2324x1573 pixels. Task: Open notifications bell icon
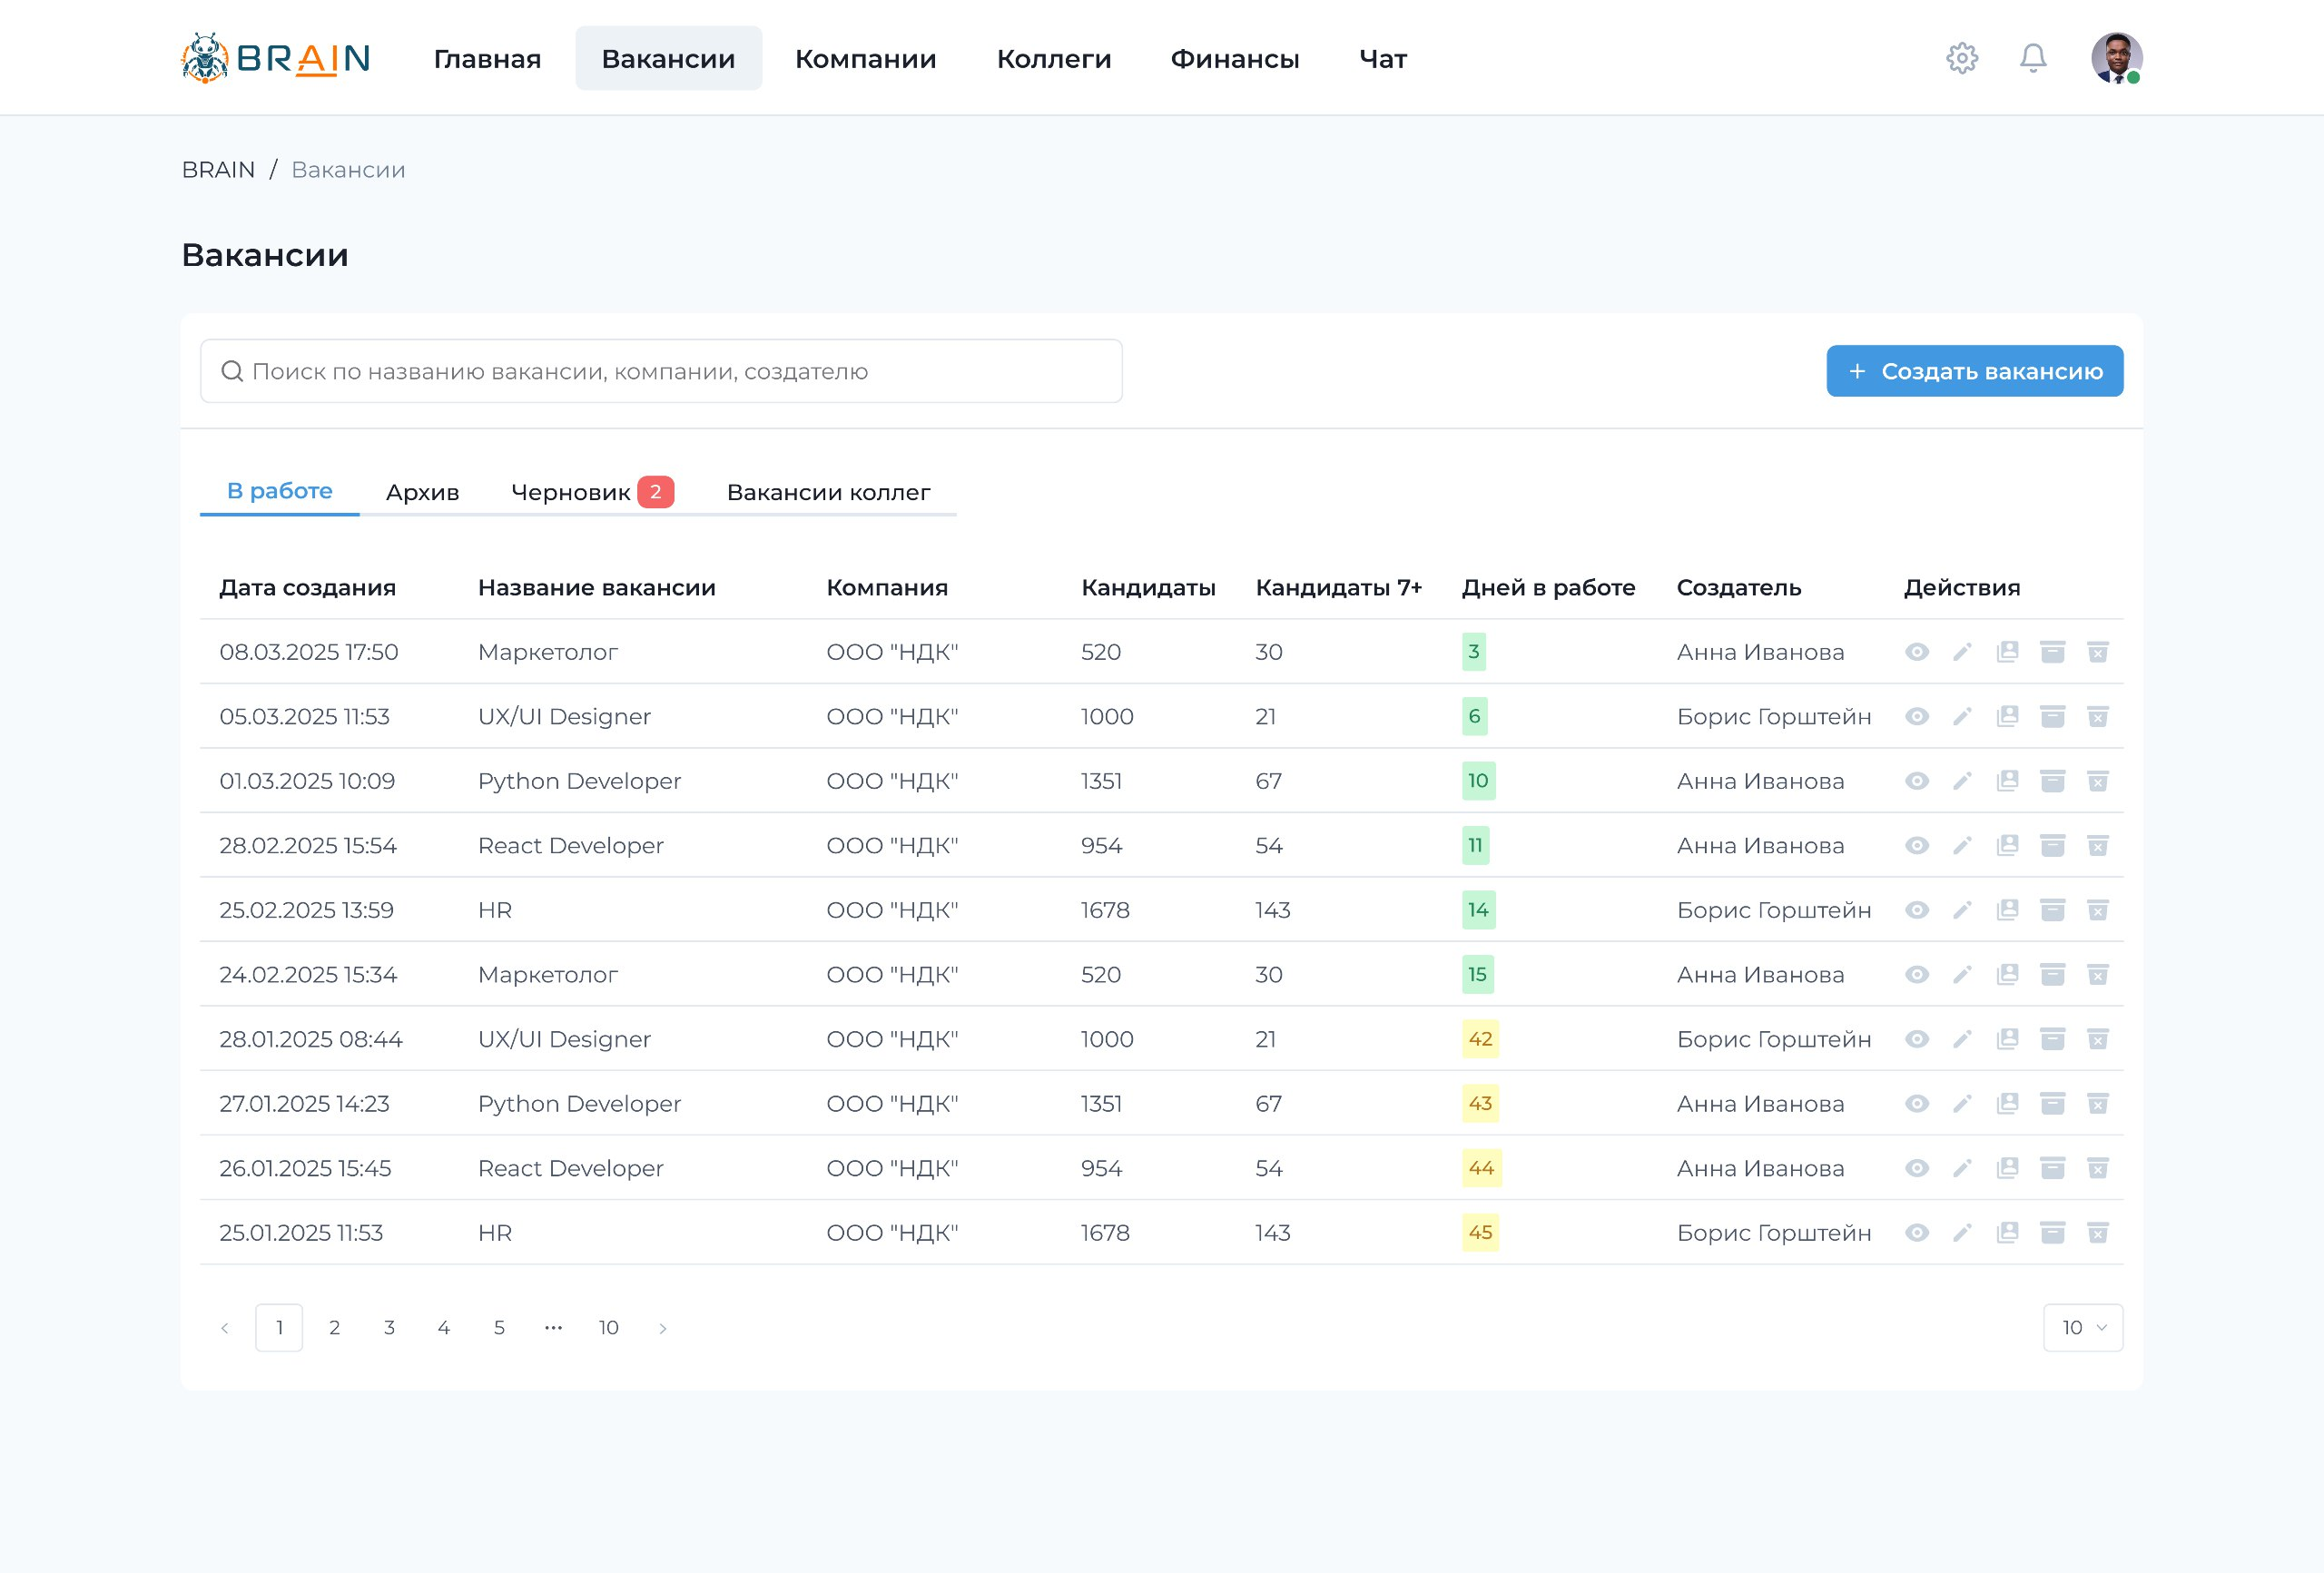2033,58
